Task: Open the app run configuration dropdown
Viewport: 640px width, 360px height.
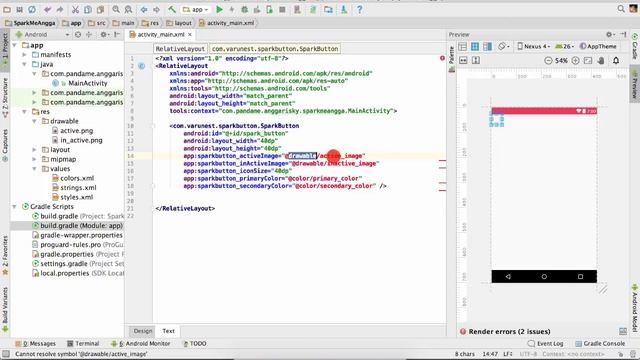Action: pyautogui.click(x=196, y=9)
